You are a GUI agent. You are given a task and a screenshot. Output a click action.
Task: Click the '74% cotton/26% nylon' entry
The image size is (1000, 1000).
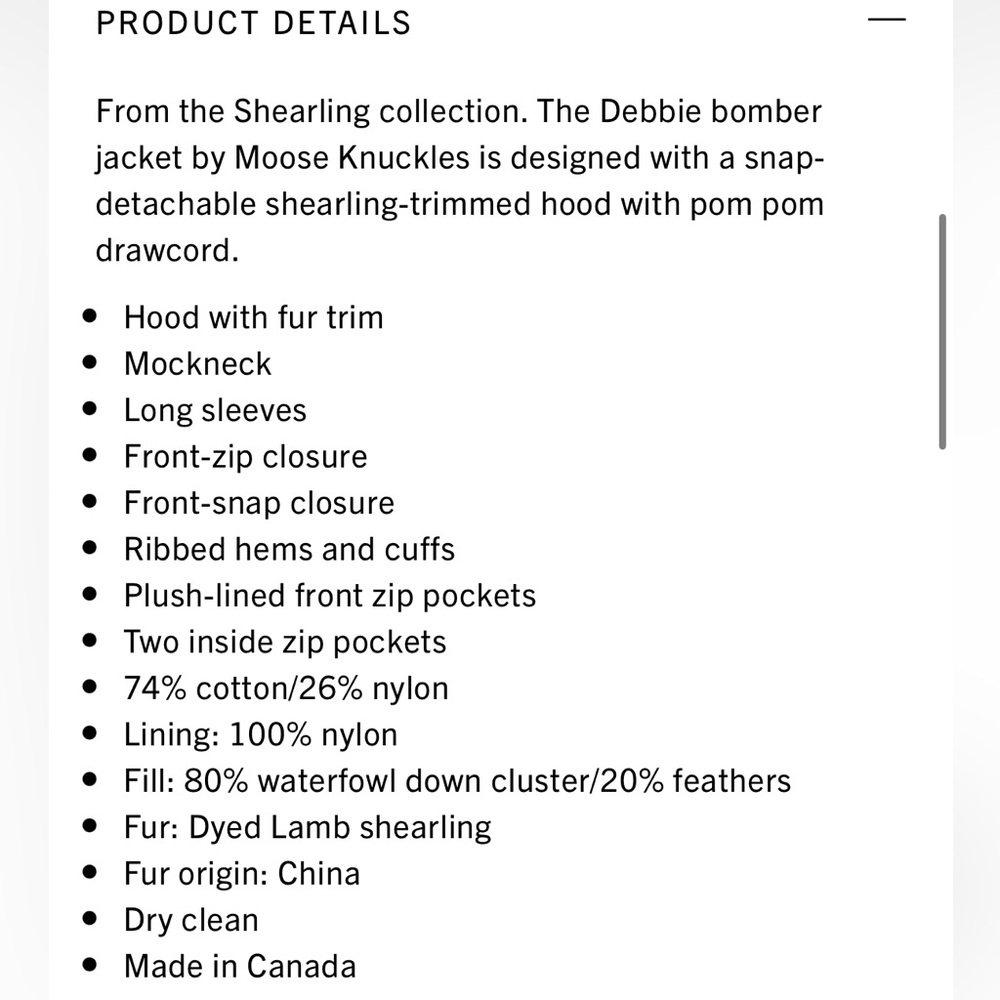click(286, 688)
